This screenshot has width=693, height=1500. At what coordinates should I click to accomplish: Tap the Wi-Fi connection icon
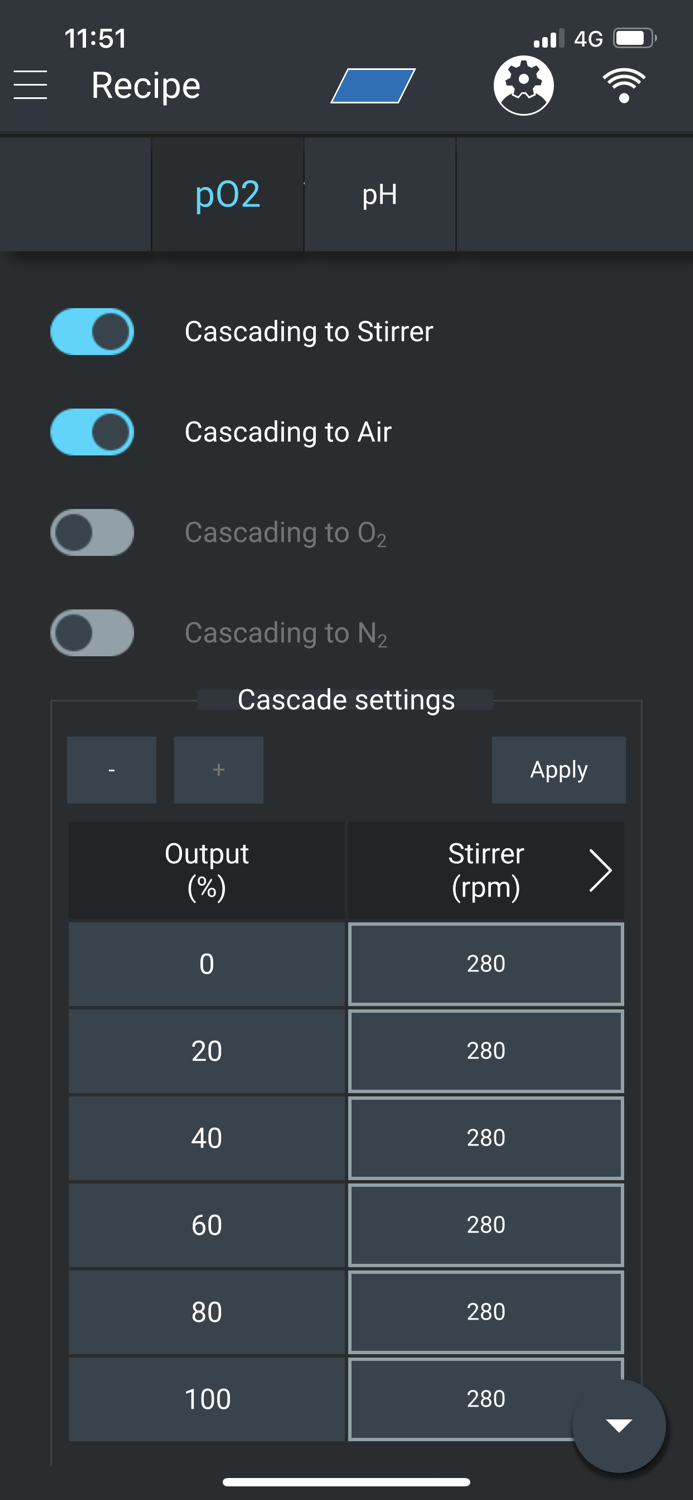(623, 86)
